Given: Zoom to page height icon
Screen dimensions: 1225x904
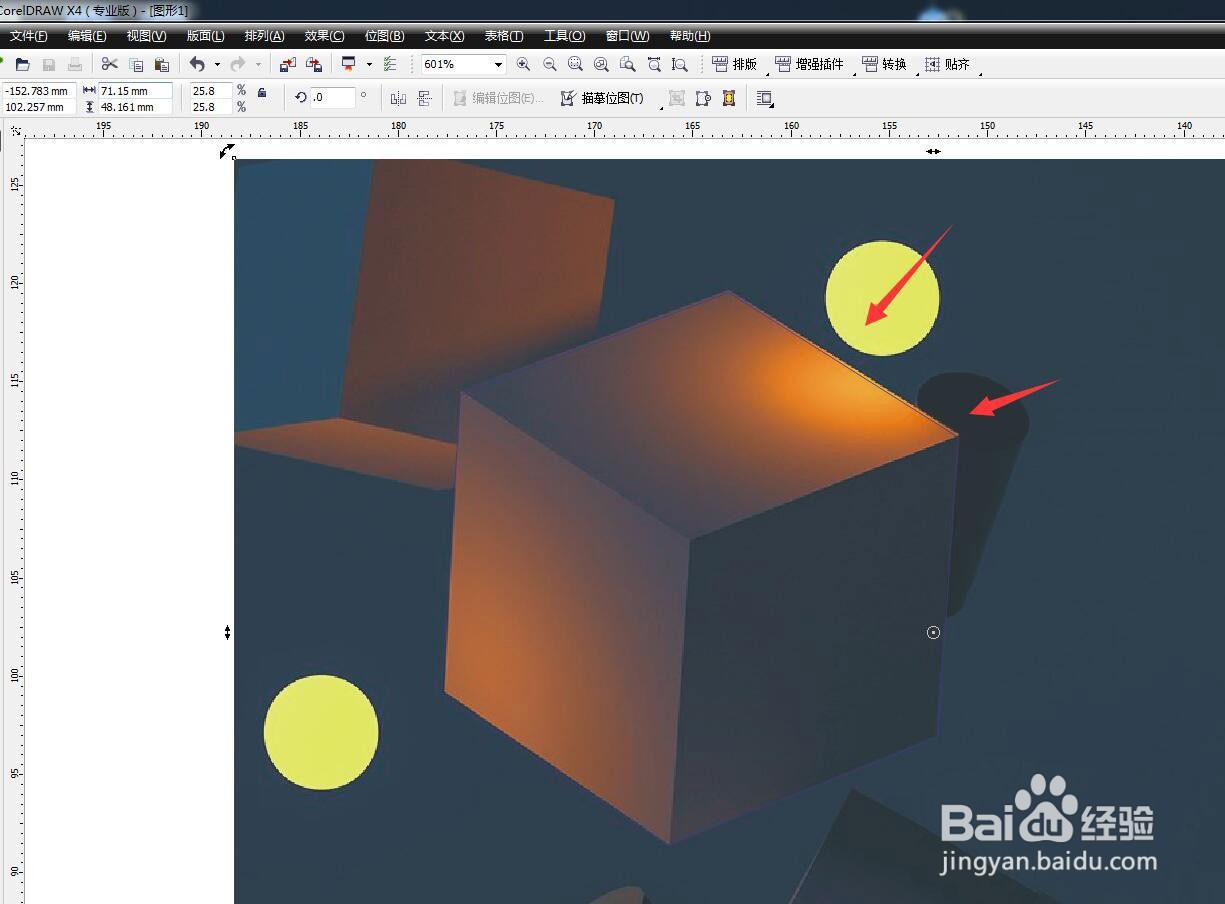Looking at the screenshot, I should click(680, 64).
